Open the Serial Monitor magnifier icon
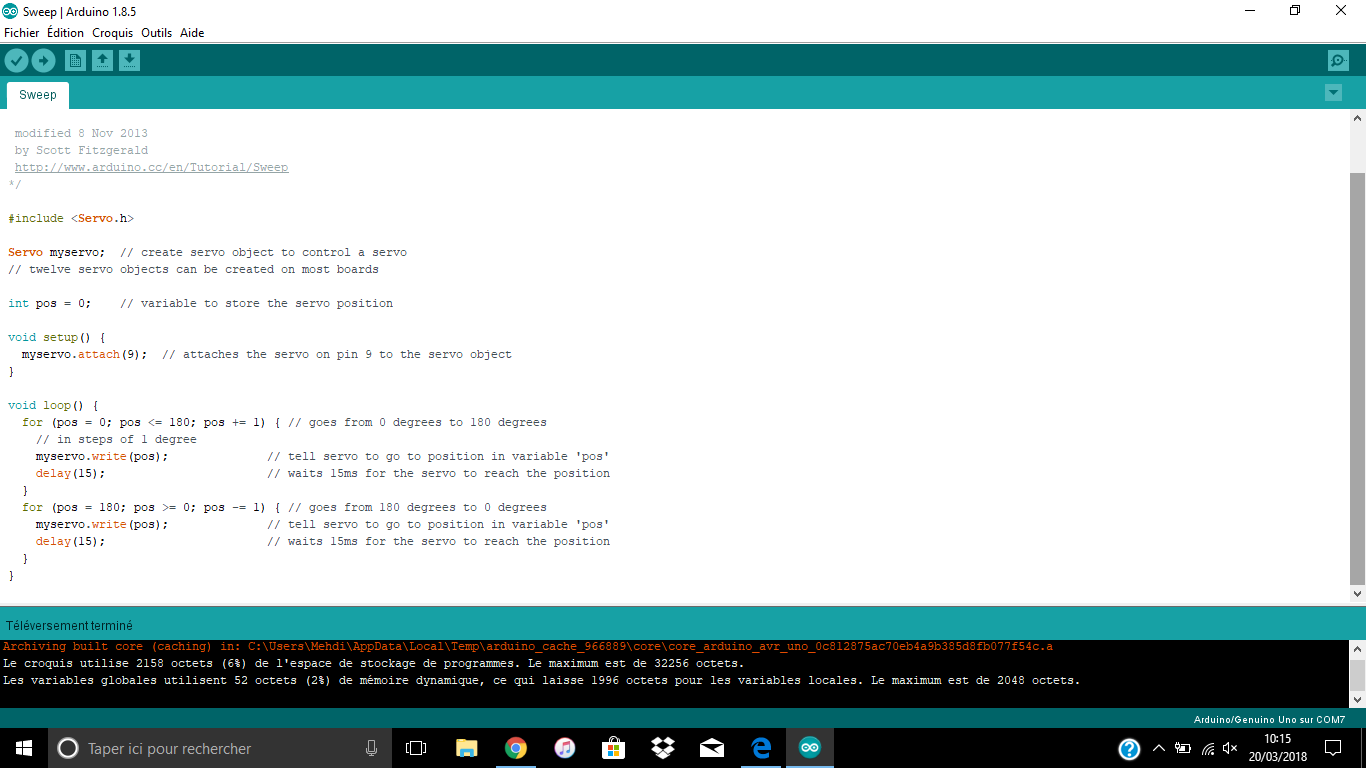Viewport: 1366px width, 768px height. (1338, 61)
